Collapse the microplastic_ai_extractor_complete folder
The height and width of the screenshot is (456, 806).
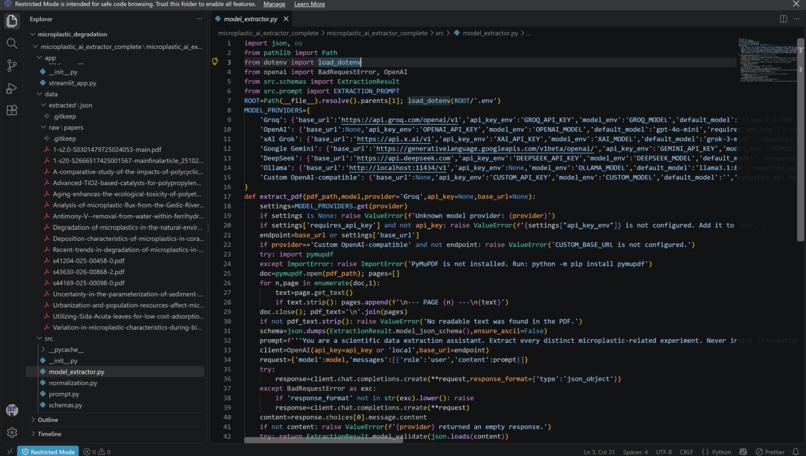[x=115, y=47]
